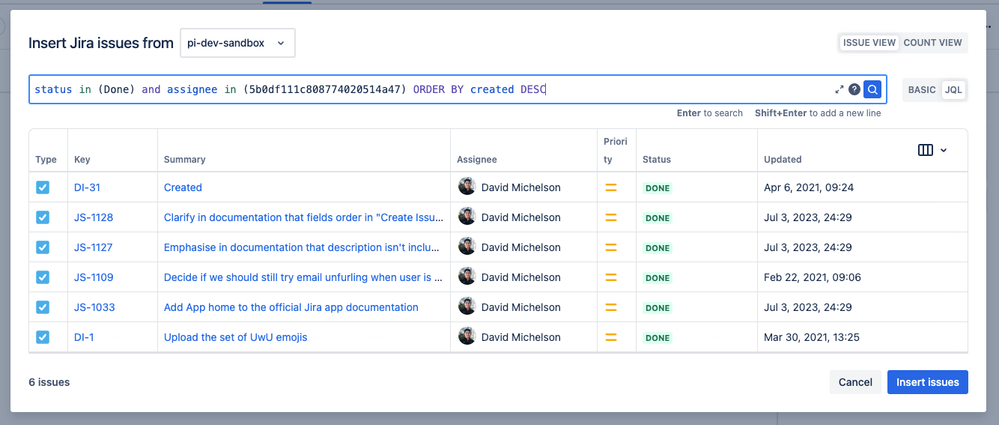
Task: Click assignee avatar in JS-1109 row
Action: pyautogui.click(x=467, y=276)
